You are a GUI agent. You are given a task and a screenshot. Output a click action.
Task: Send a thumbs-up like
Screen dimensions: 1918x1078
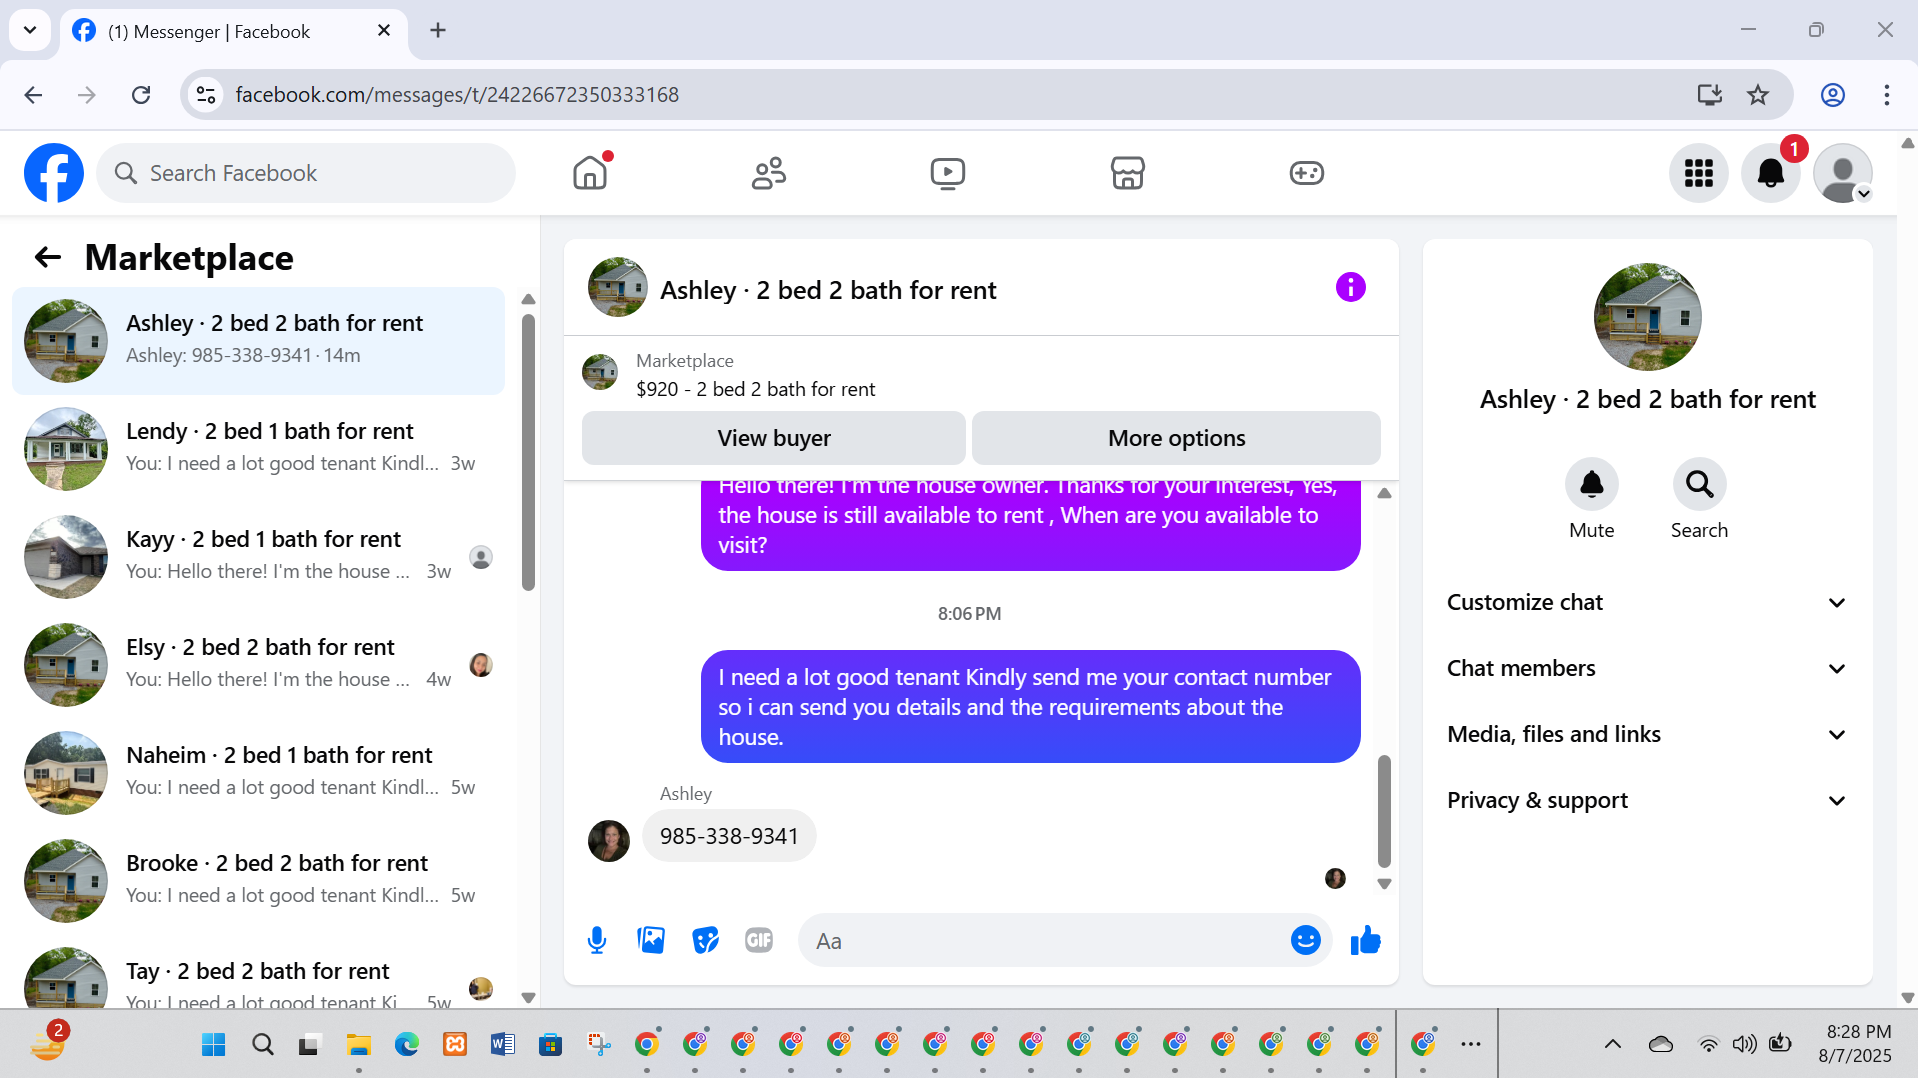coord(1365,940)
